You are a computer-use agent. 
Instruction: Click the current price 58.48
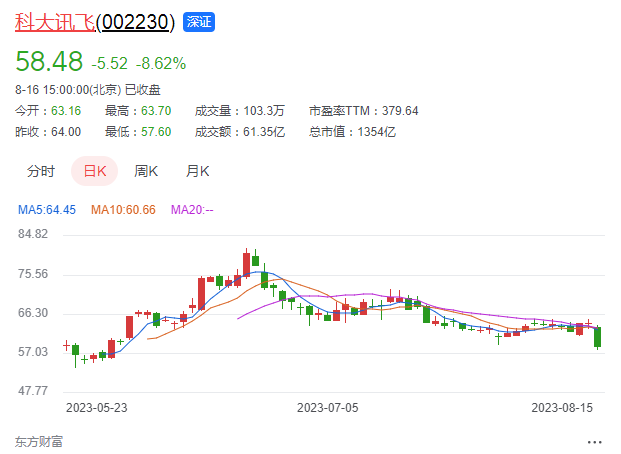(x=49, y=61)
